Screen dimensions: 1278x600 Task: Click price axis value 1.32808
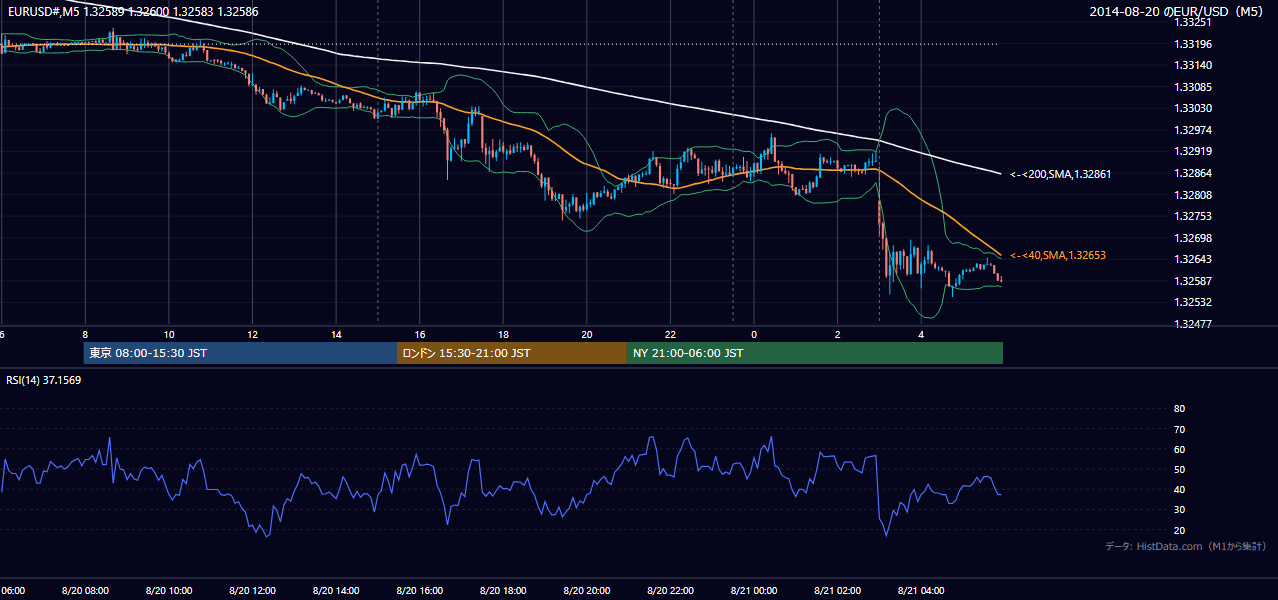coord(1192,195)
